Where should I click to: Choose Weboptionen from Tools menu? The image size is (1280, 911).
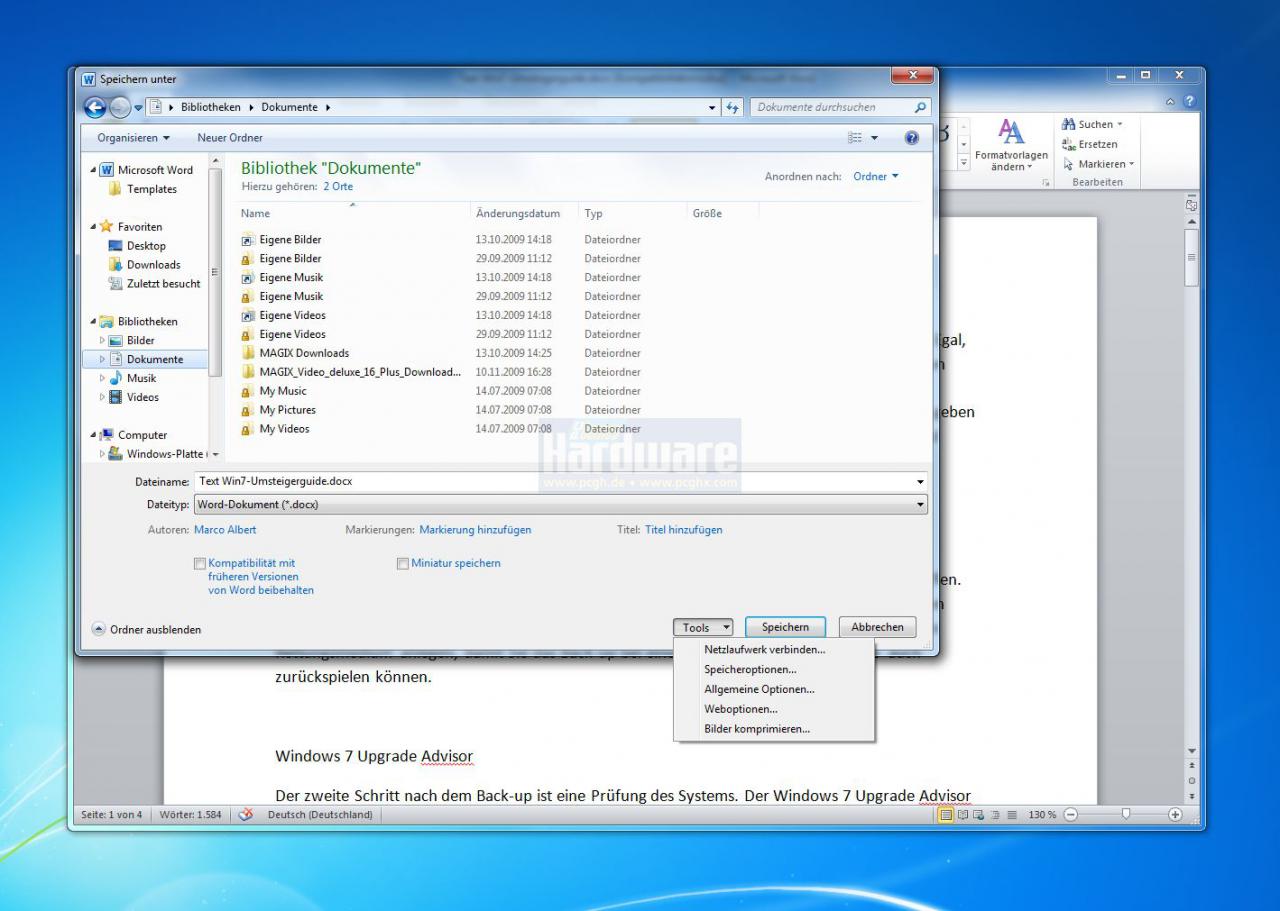pos(740,710)
